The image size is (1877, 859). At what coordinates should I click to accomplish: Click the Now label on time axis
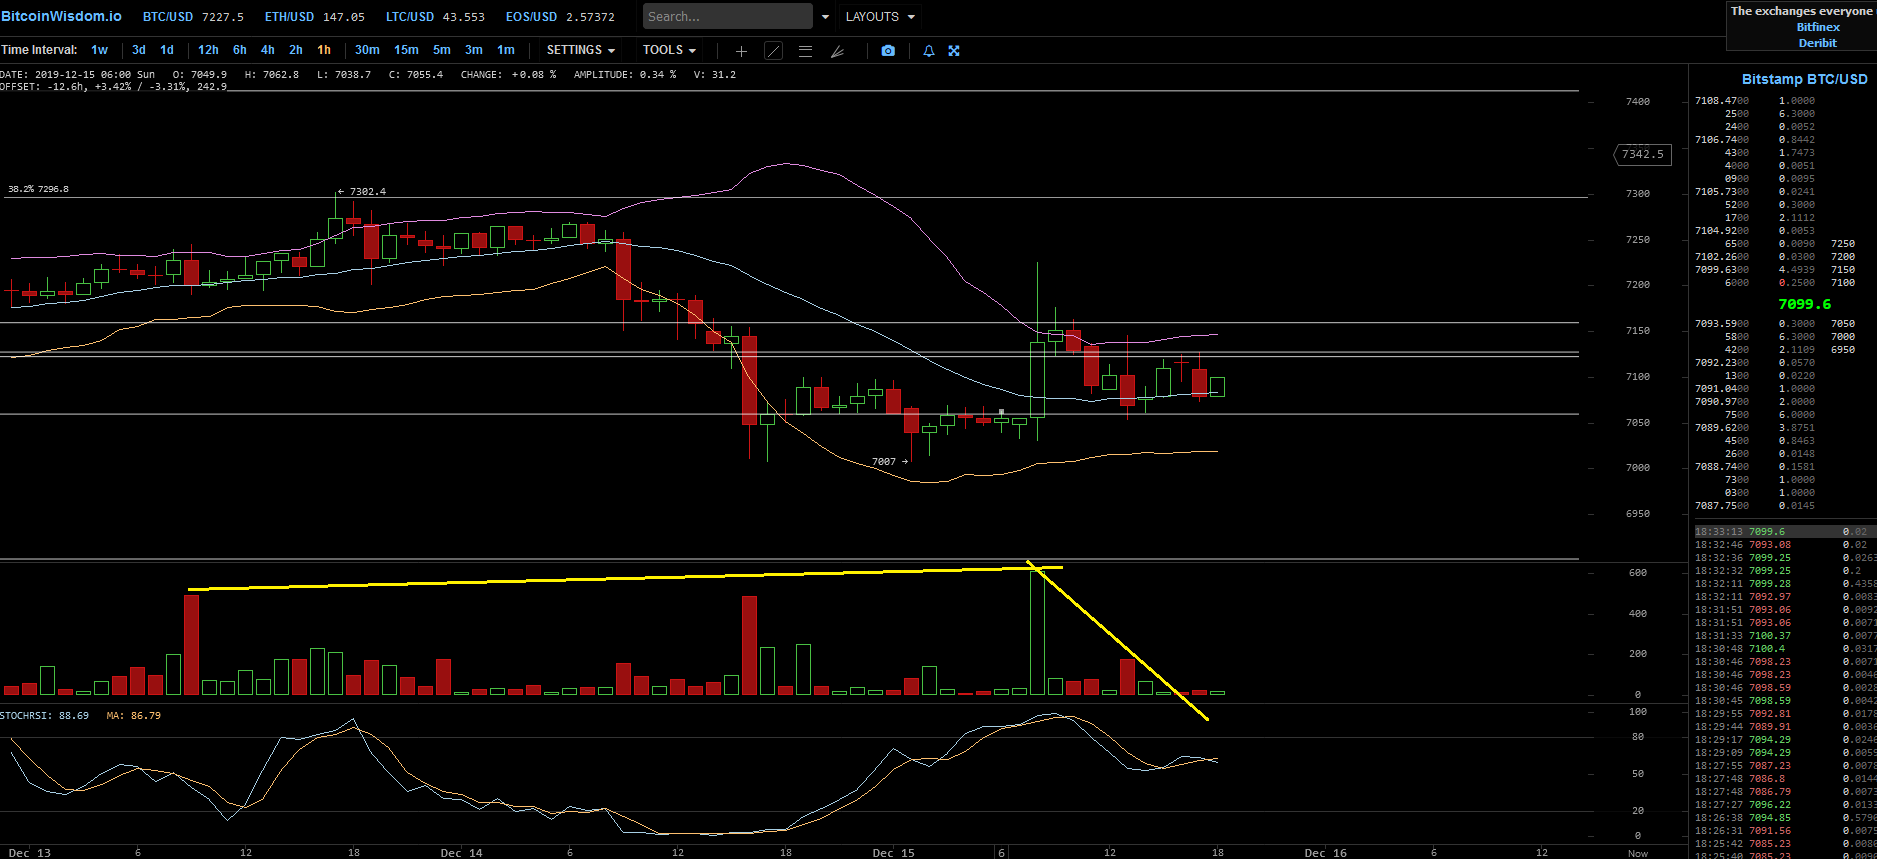(1638, 853)
